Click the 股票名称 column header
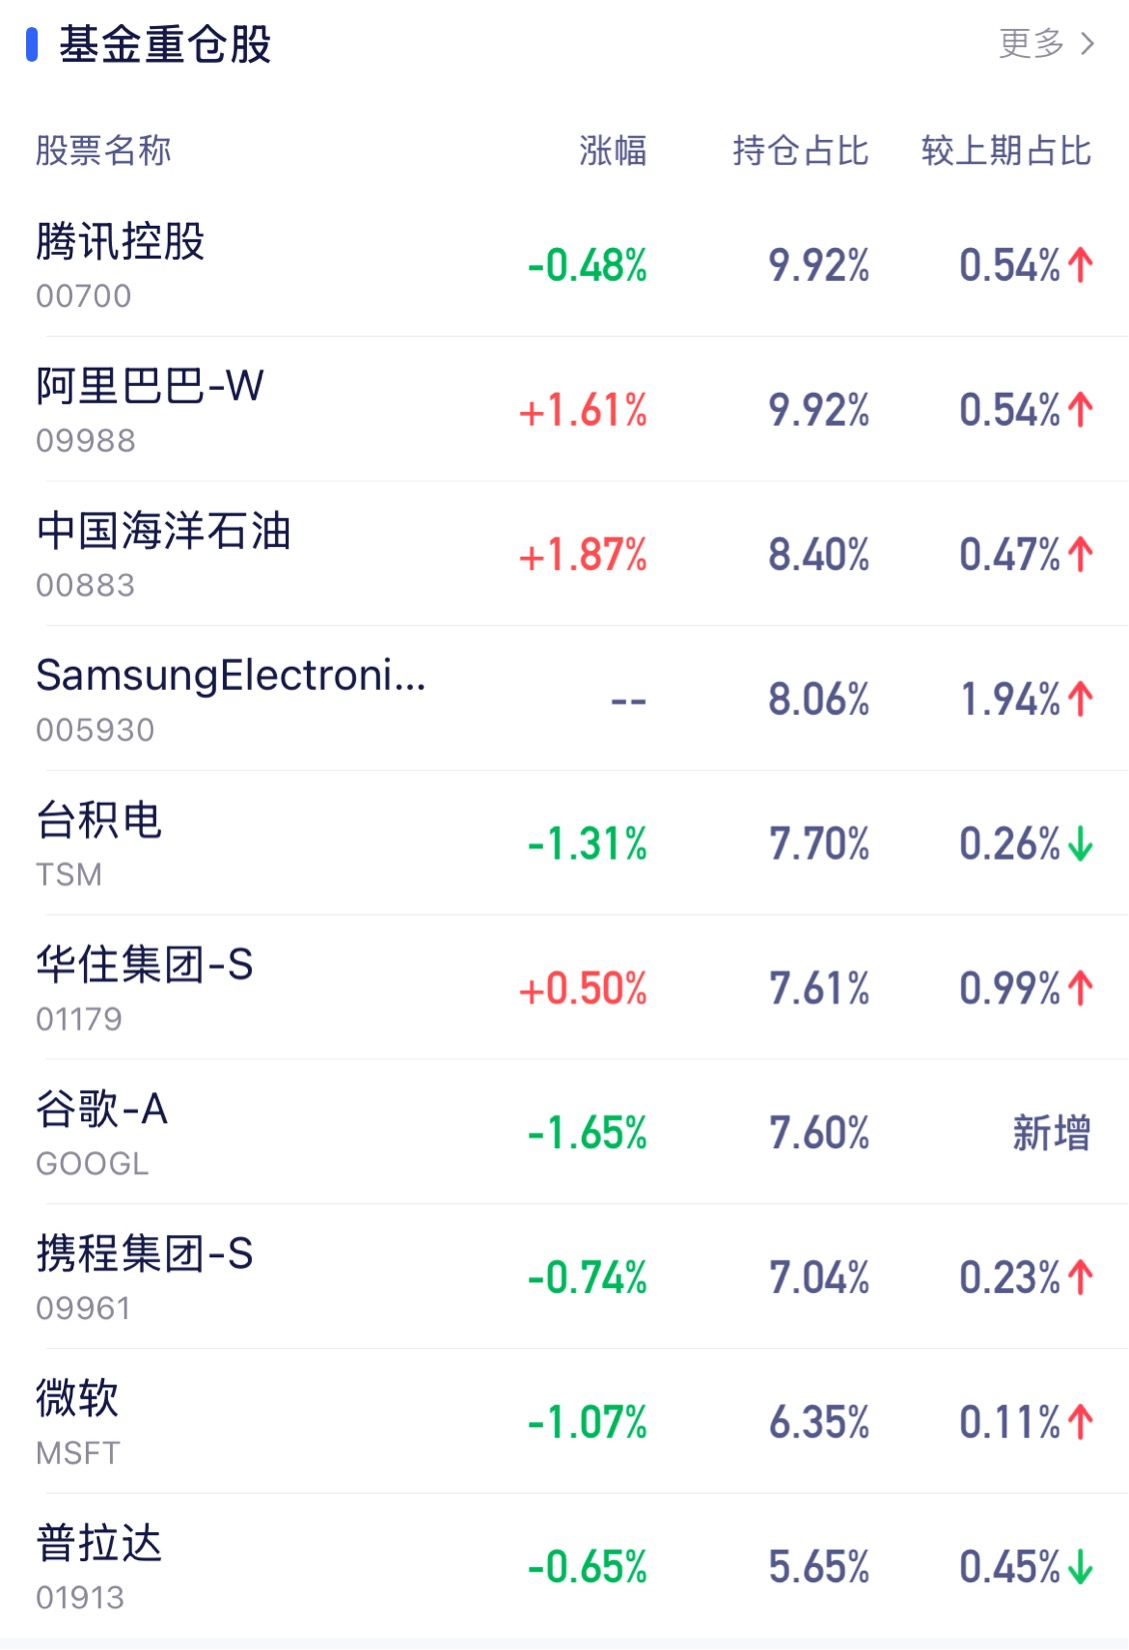Image resolution: width=1129 pixels, height=1650 pixels. 103,151
